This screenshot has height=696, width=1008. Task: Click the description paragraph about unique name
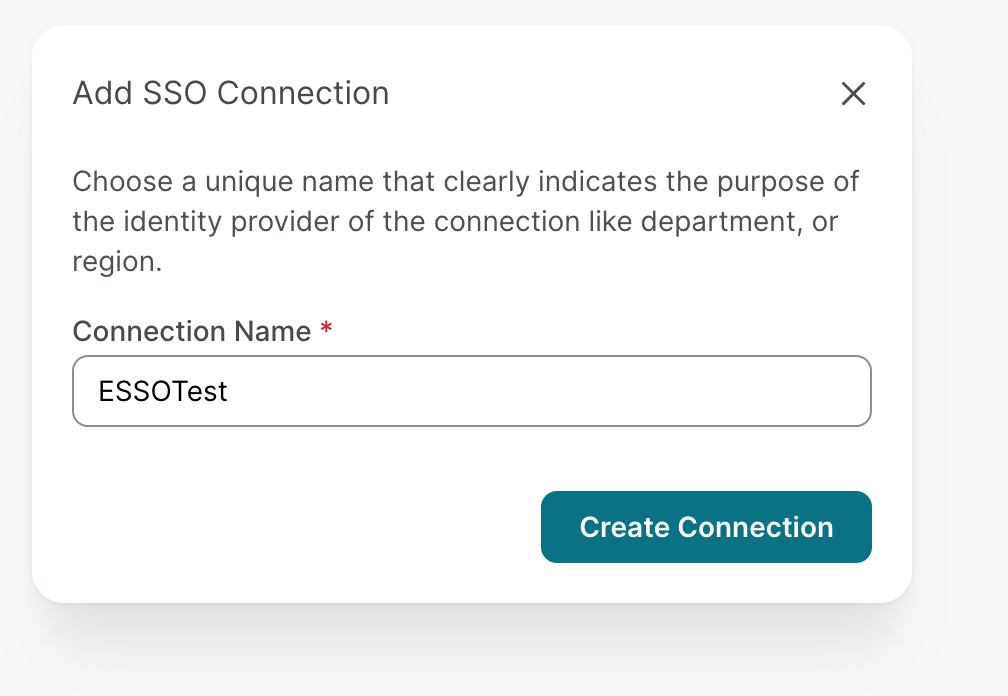(465, 222)
